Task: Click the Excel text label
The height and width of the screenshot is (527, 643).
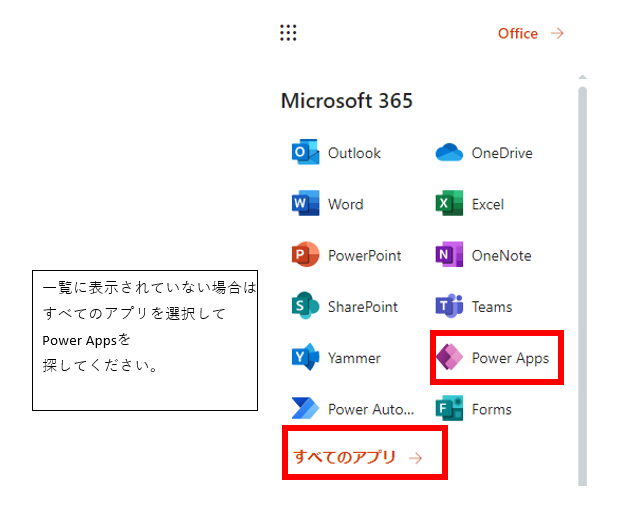Action: click(x=488, y=204)
